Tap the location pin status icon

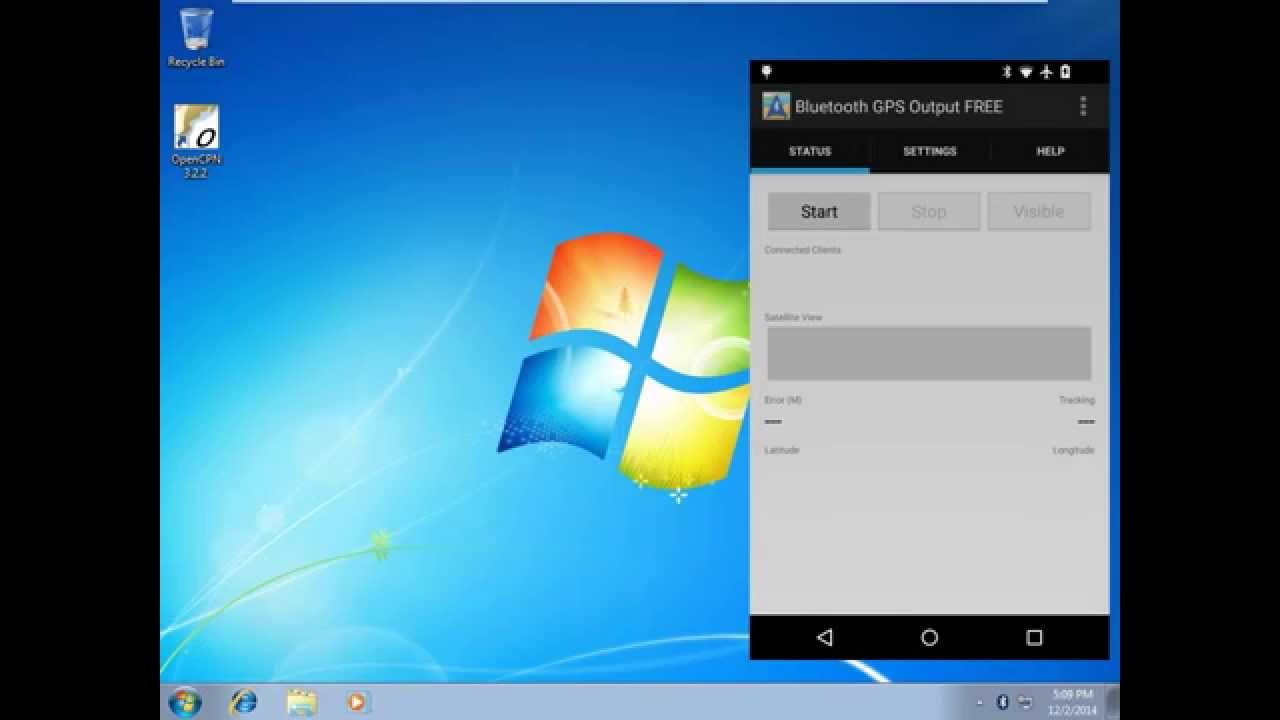pos(767,72)
